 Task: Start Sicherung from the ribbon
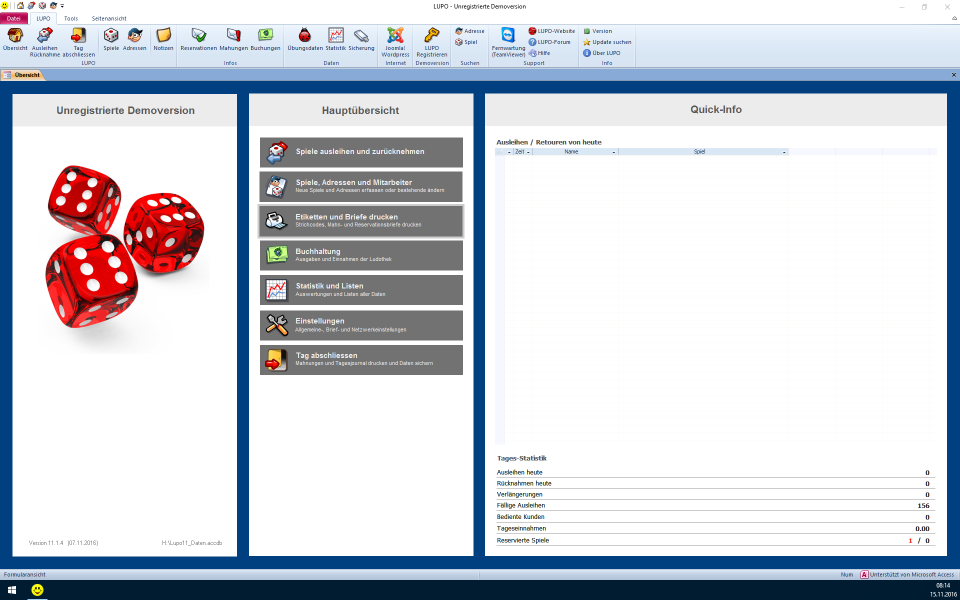tap(361, 39)
